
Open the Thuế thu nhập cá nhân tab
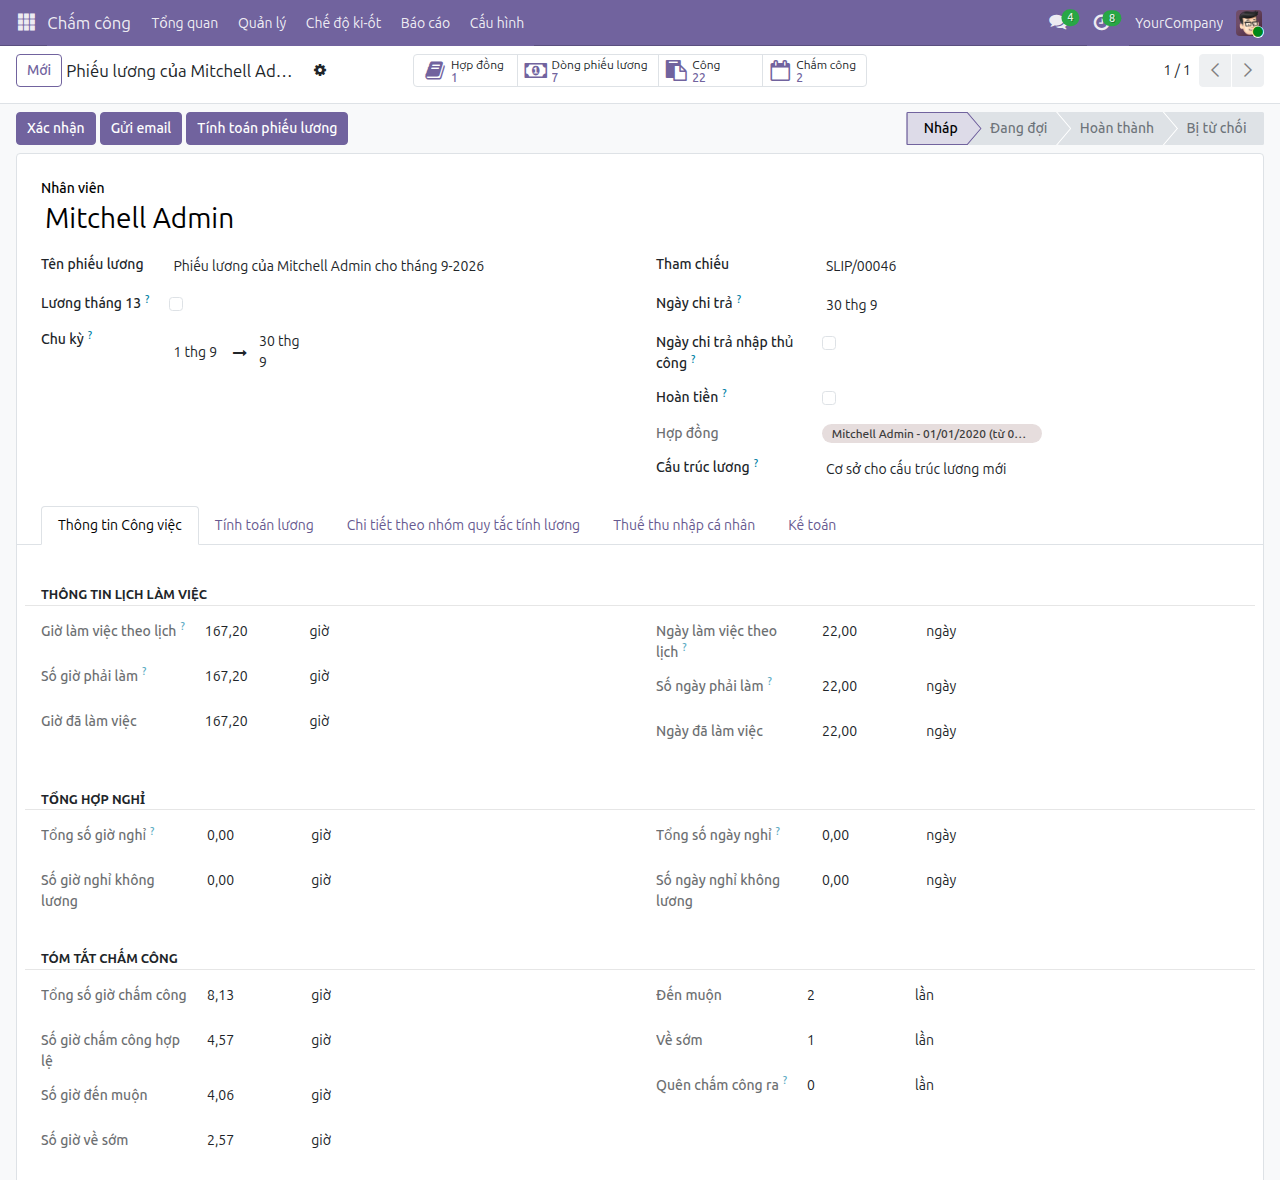click(x=684, y=525)
